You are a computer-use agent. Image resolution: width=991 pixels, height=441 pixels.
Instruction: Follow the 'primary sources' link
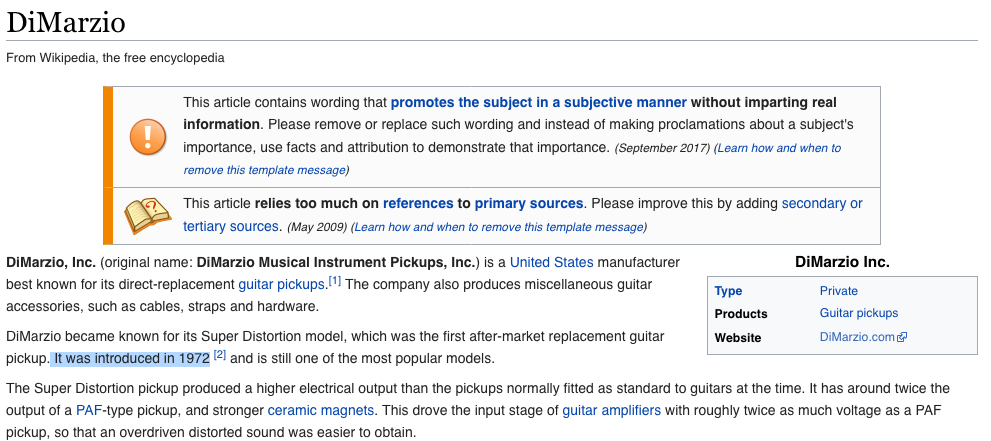pos(528,203)
